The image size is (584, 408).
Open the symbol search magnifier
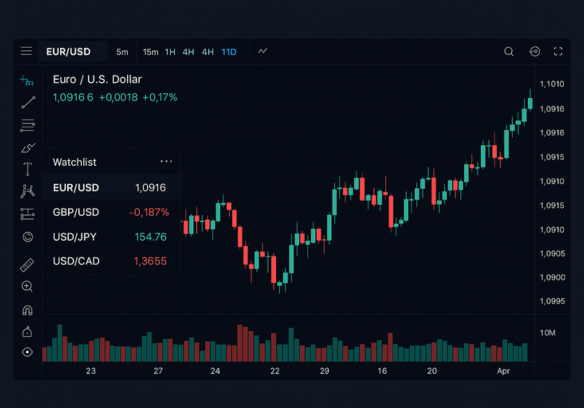(x=509, y=51)
